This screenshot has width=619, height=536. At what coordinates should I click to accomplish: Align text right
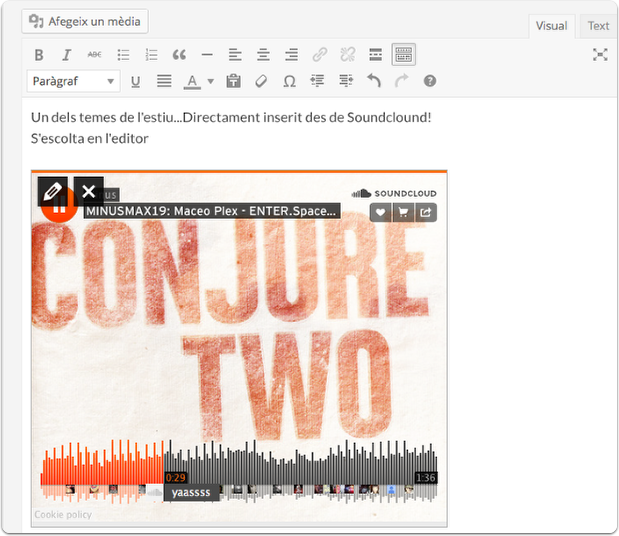pos(291,55)
